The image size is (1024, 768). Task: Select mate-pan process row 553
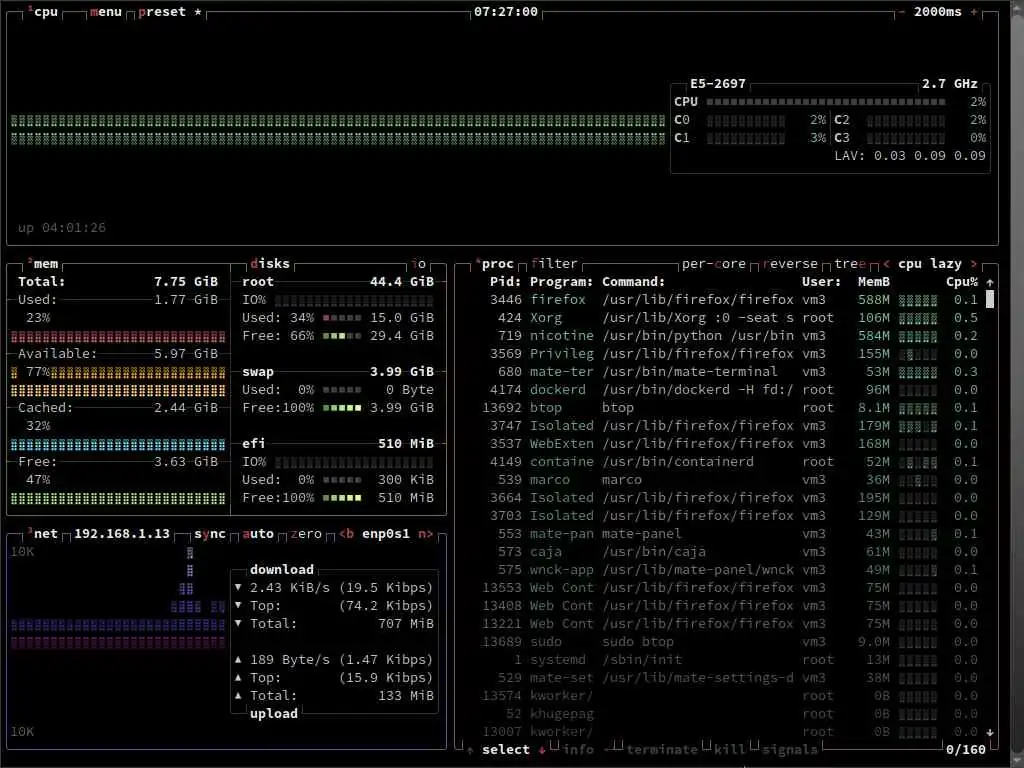tap(720, 534)
